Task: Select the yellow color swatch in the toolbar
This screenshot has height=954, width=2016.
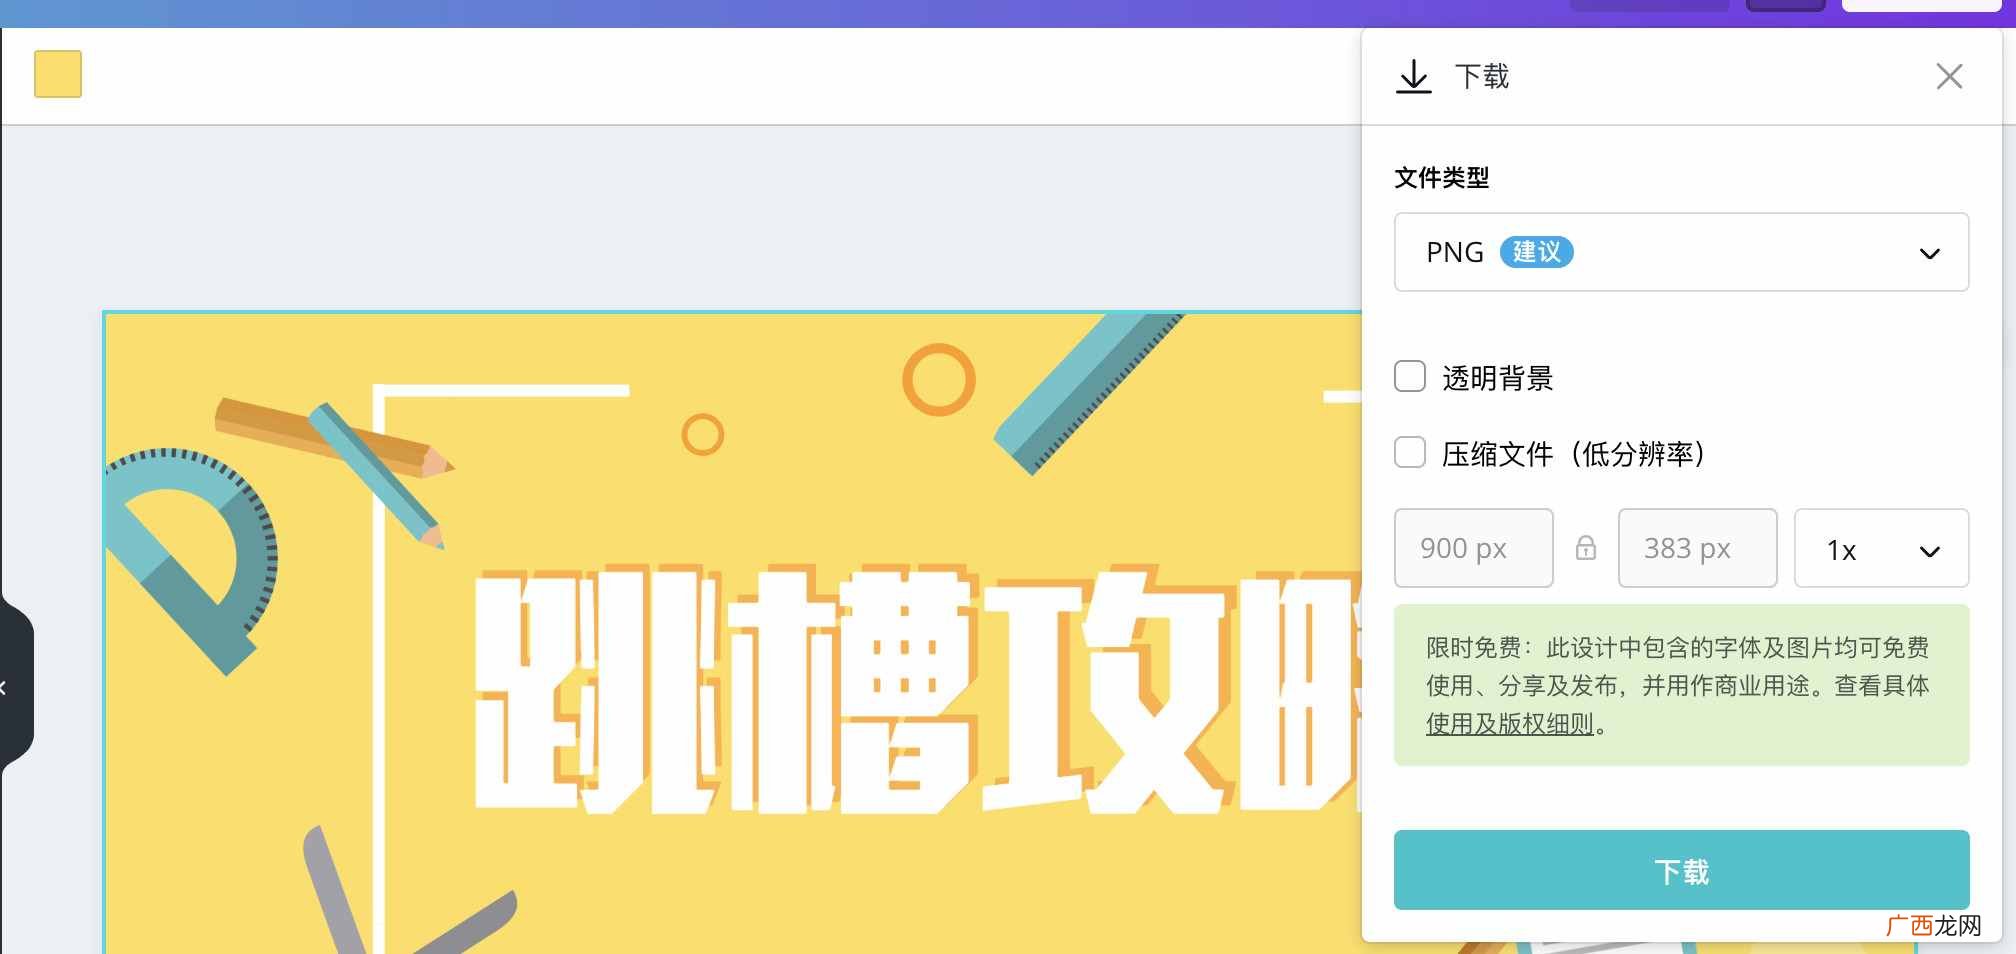Action: pyautogui.click(x=58, y=74)
